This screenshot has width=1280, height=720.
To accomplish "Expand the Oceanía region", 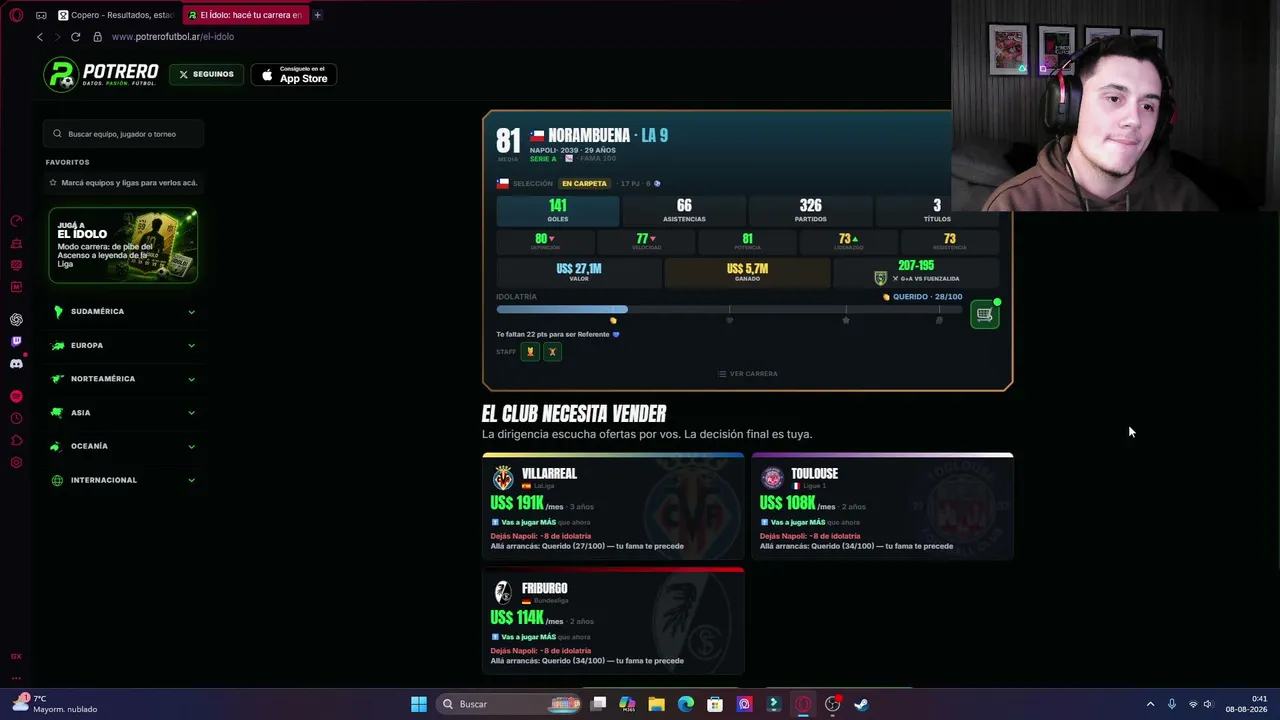I will coord(123,446).
